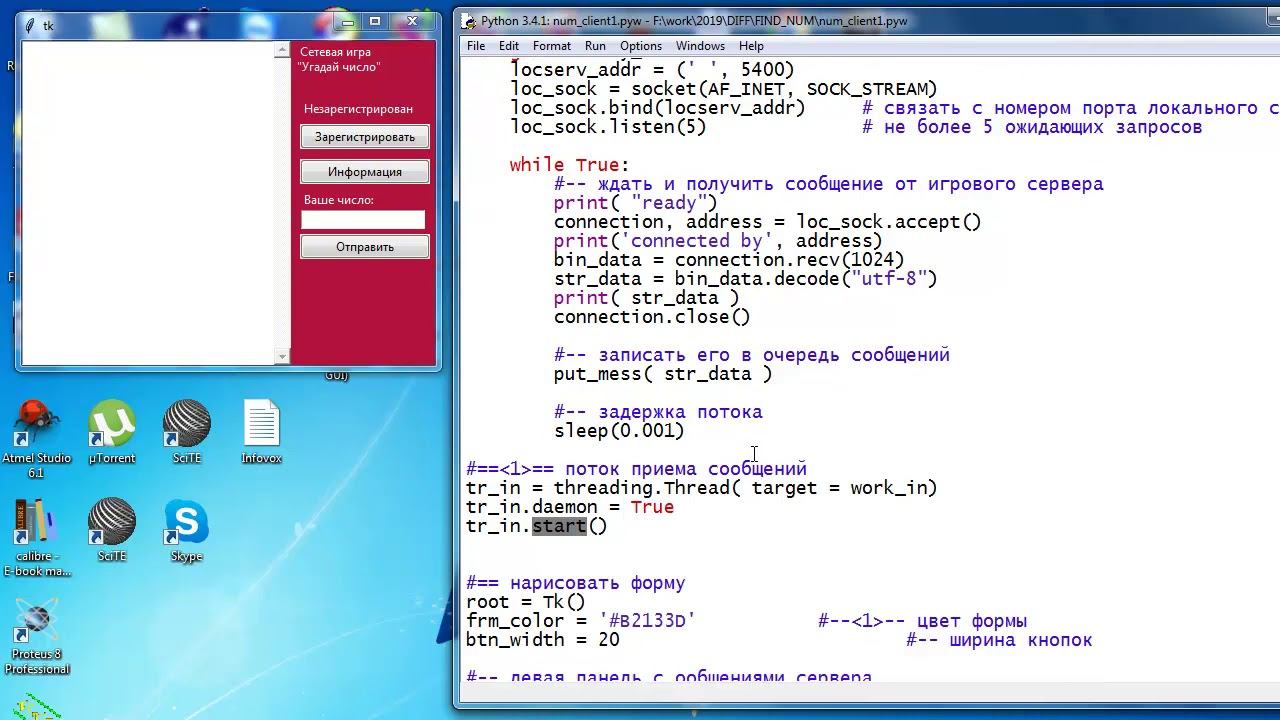Image resolution: width=1280 pixels, height=720 pixels.
Task: Open the calibre E-book management shortcut
Action: tap(37, 538)
